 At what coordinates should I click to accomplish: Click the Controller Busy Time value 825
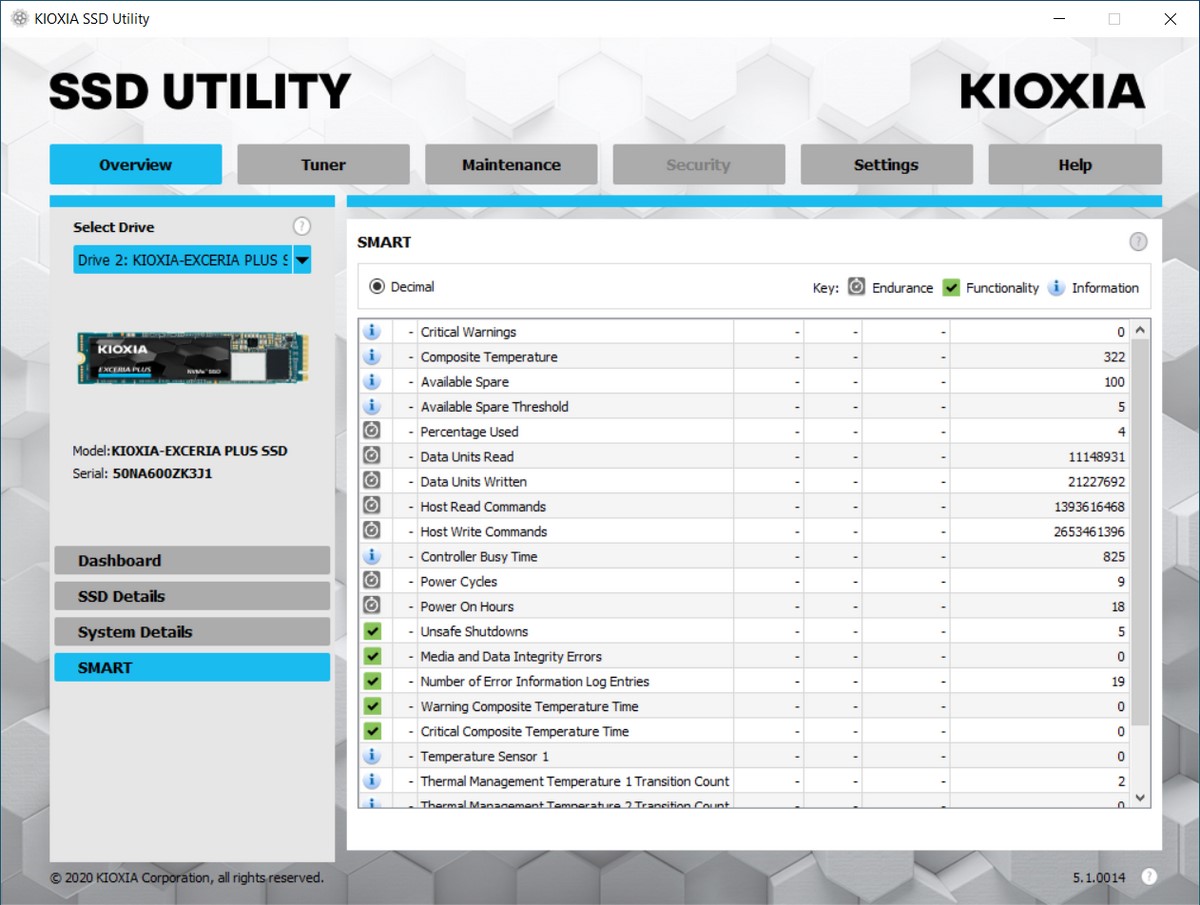[1114, 557]
